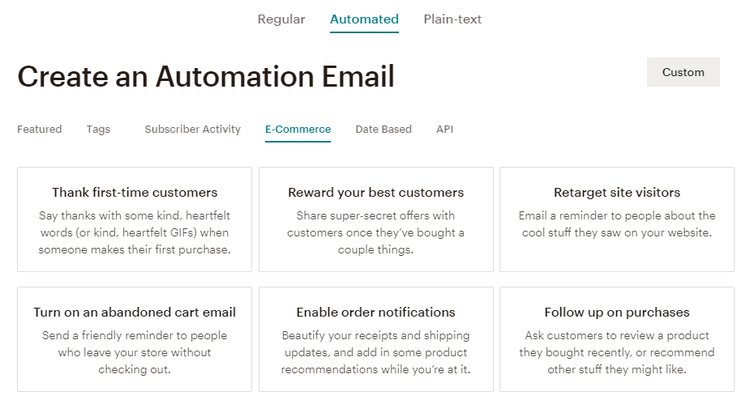
Task: Open the Tags category
Action: tap(98, 129)
